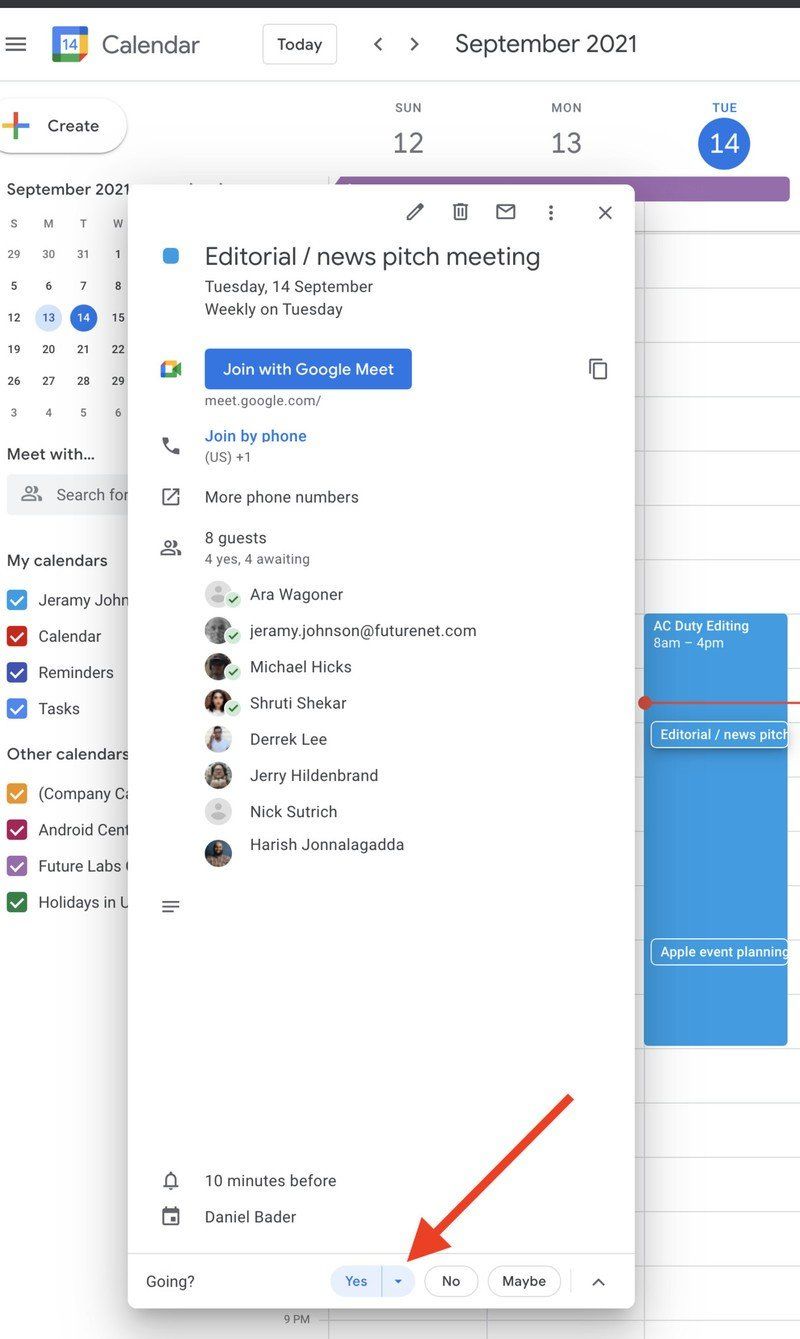Click Derrek Lee's avatar
This screenshot has height=1339, width=800.
pos(218,739)
